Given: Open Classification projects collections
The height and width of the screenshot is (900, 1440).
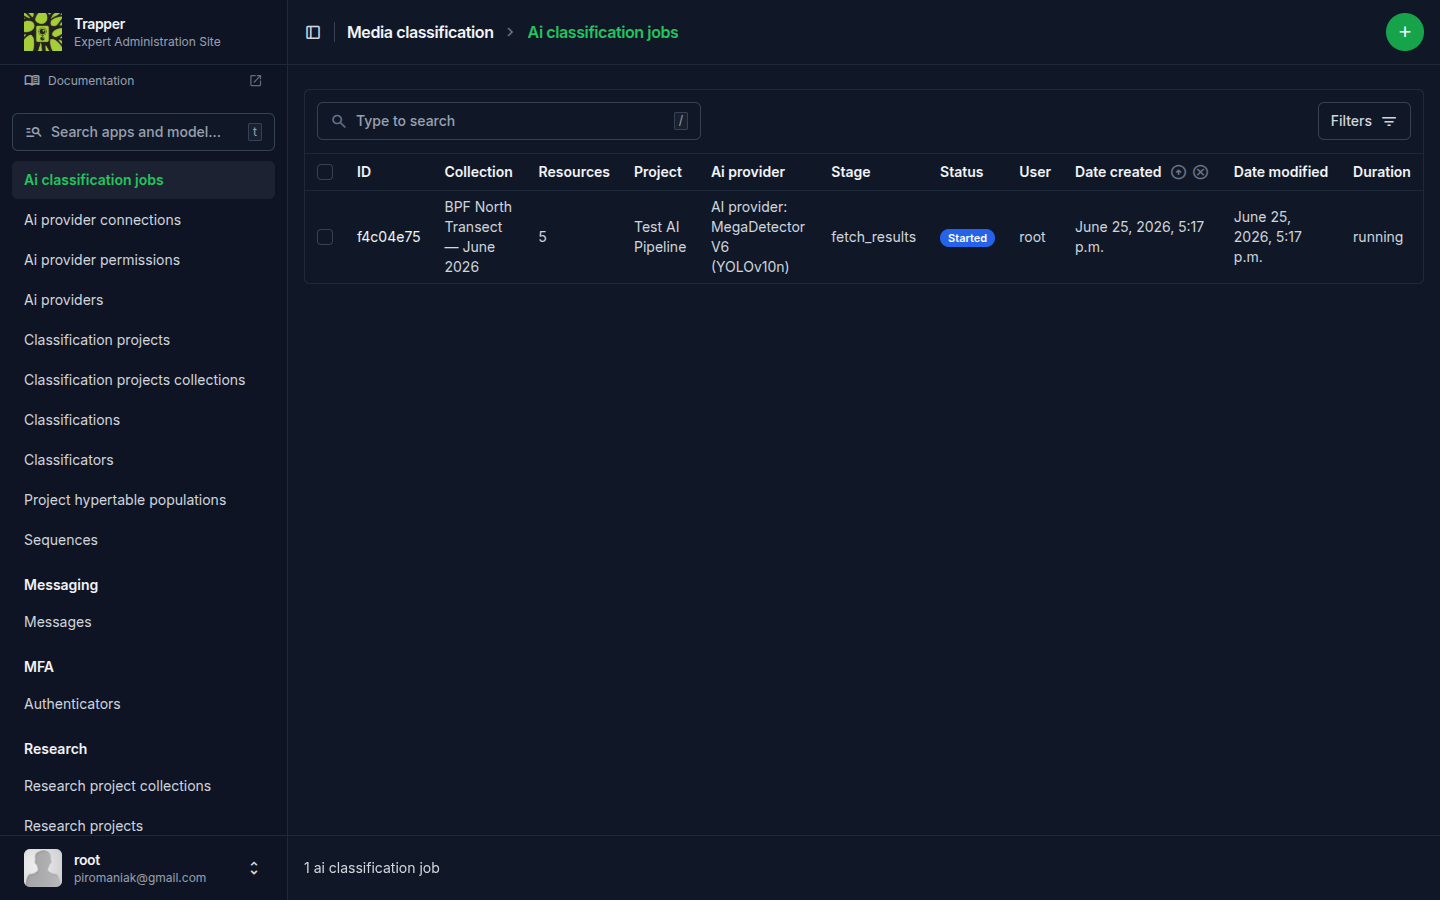Looking at the screenshot, I should pos(143,380).
